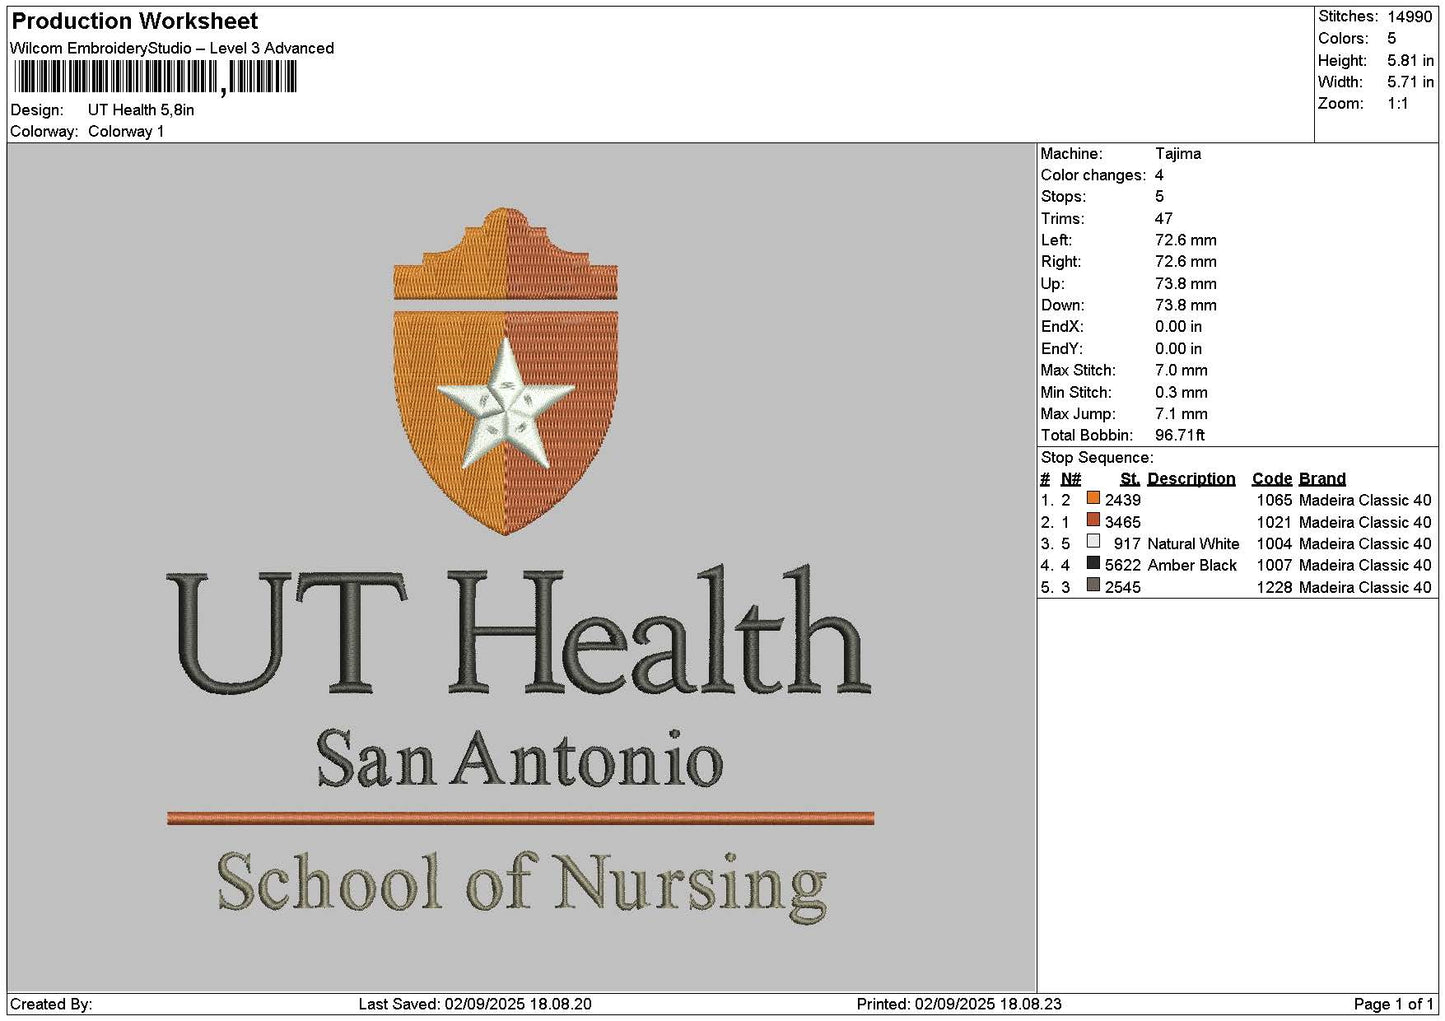
Task: Click the 'Production Worksheet' title
Action: click(134, 21)
